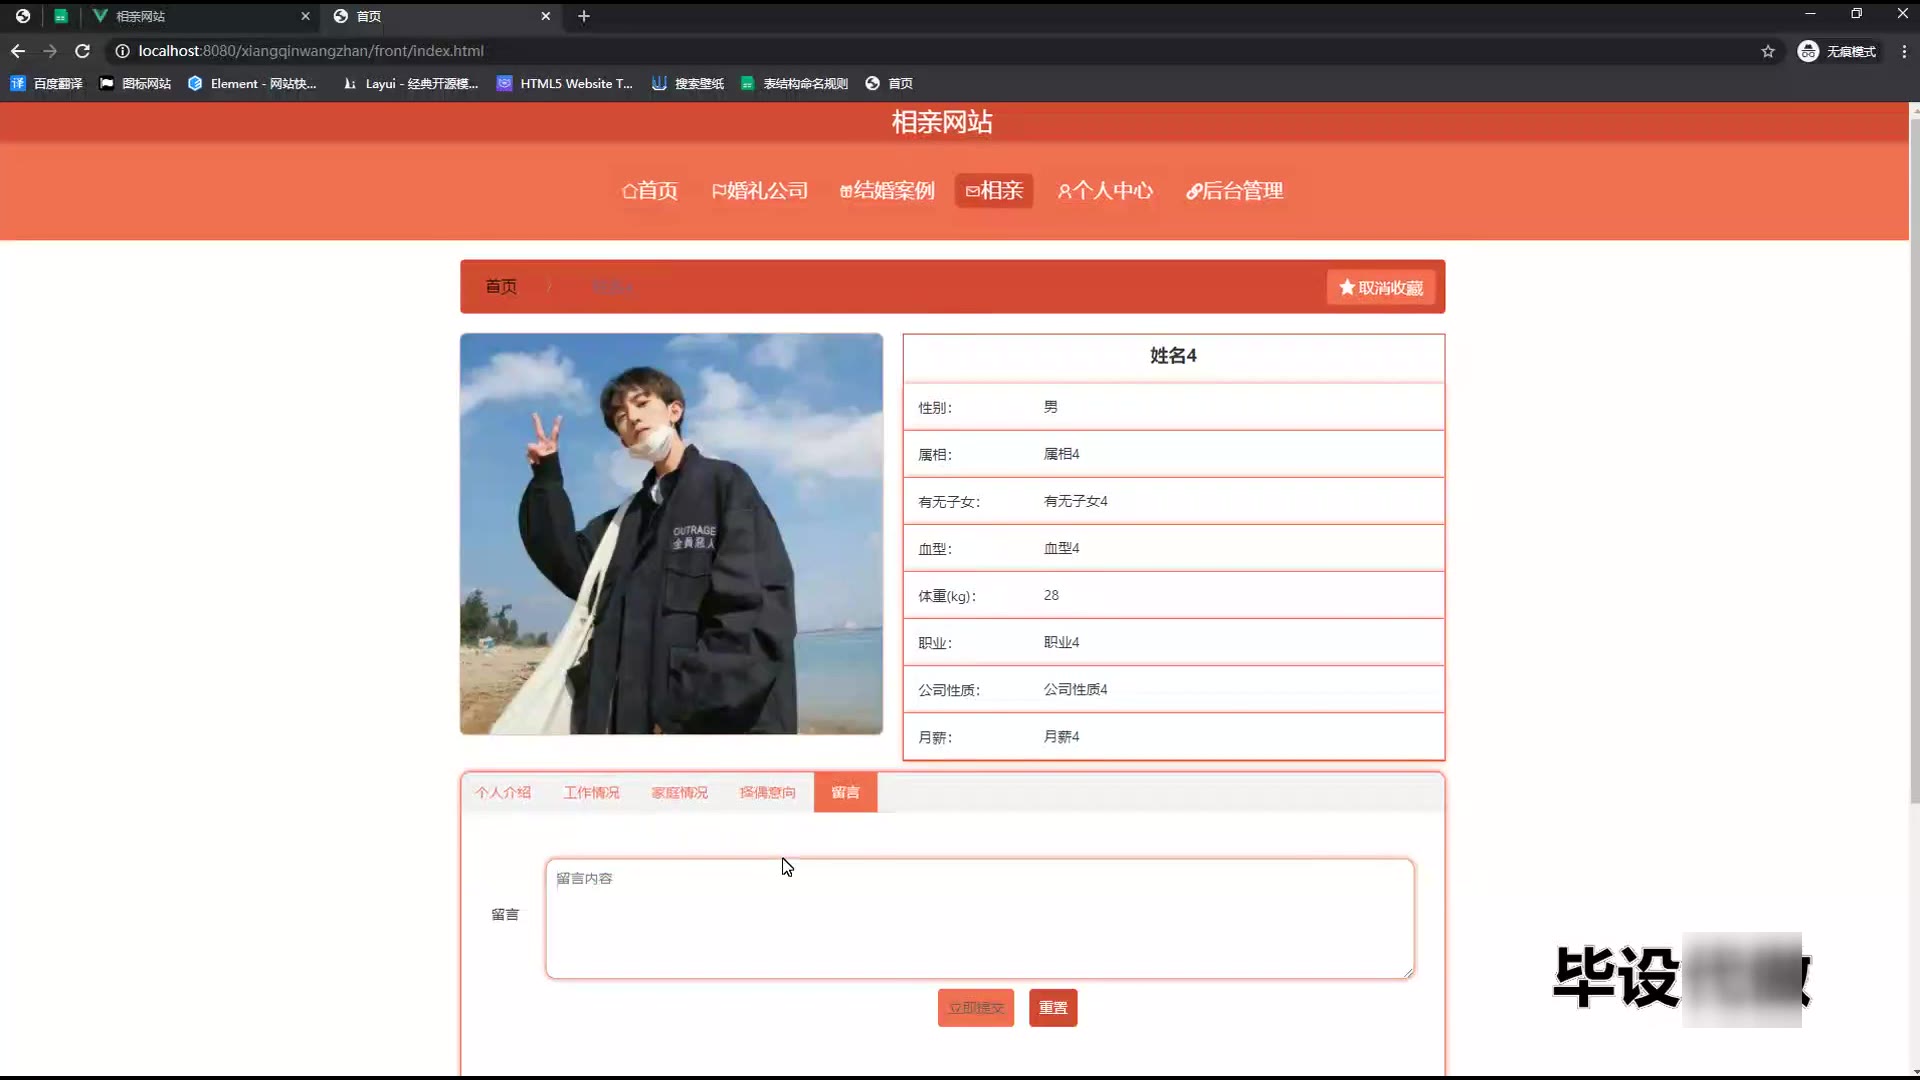
Task: Click the 性别 value 男
Action: (1051, 407)
